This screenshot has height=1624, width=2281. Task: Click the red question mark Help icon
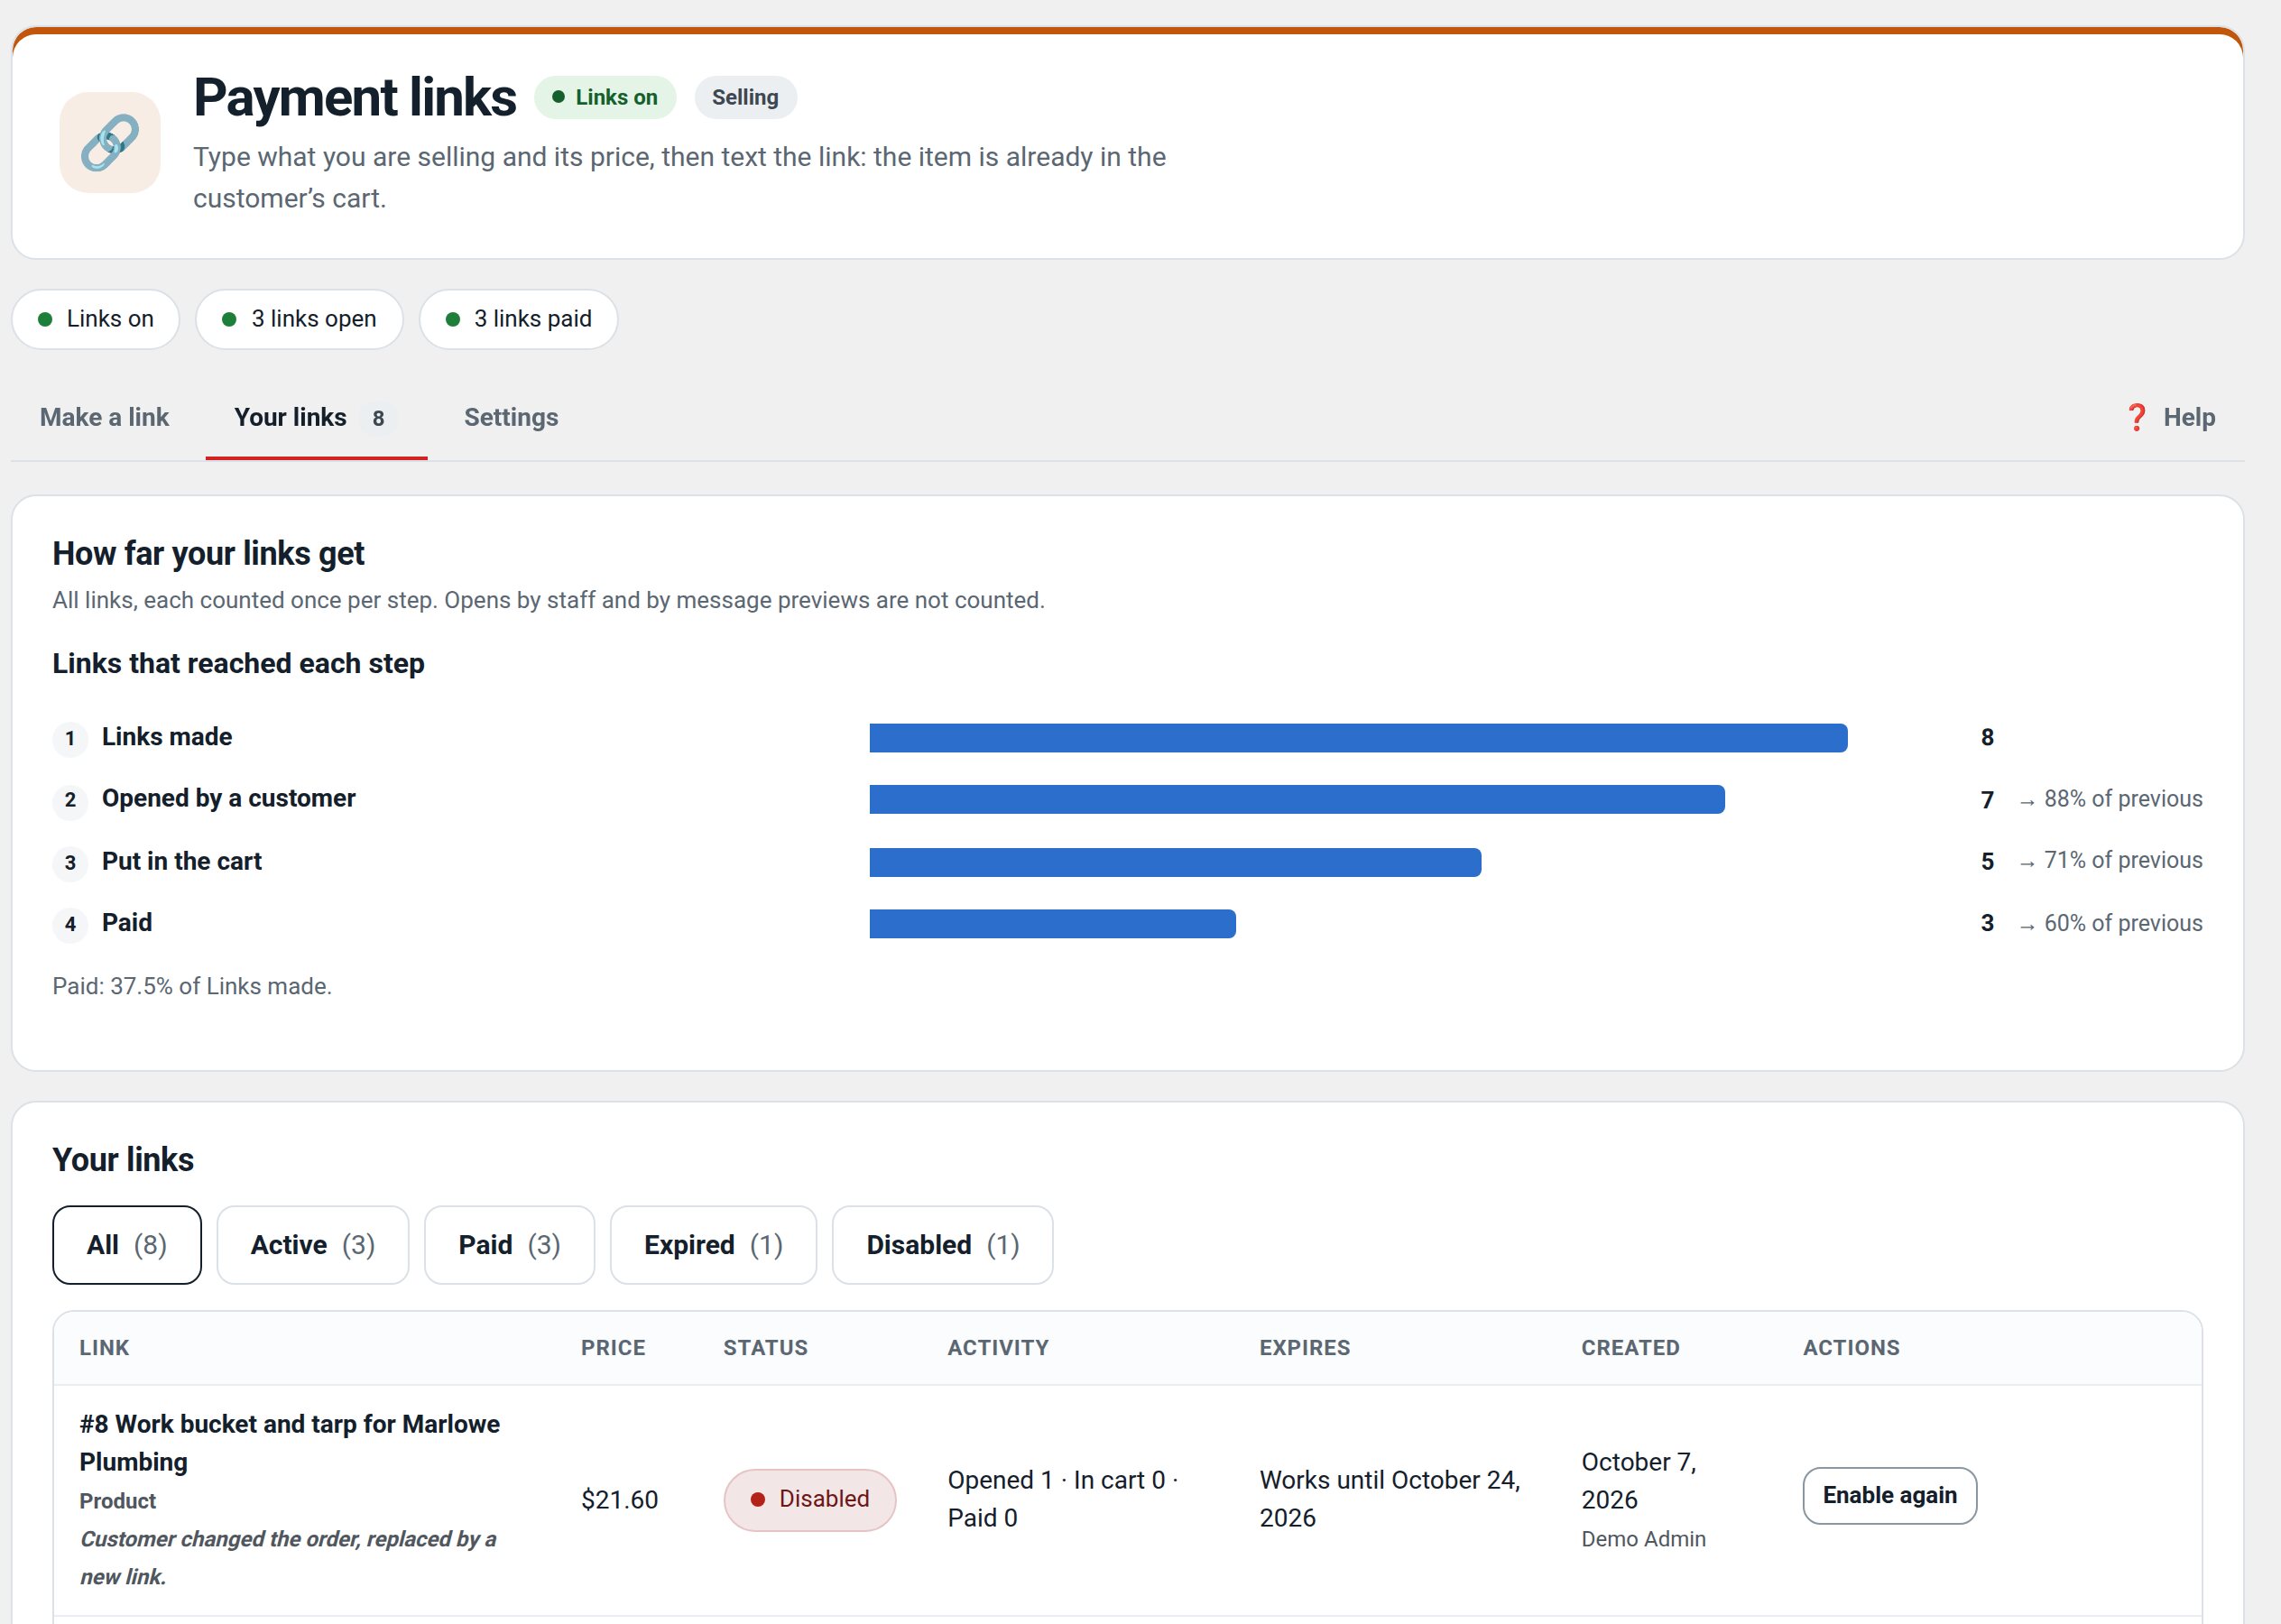(x=2136, y=417)
